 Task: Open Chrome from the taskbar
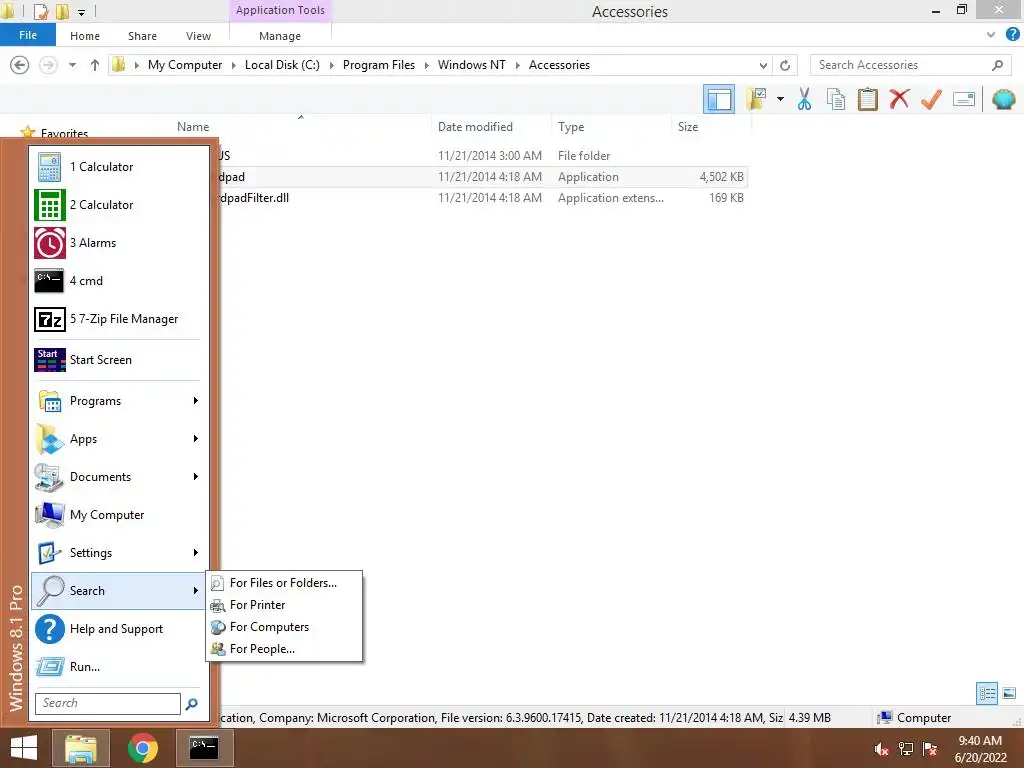[143, 748]
